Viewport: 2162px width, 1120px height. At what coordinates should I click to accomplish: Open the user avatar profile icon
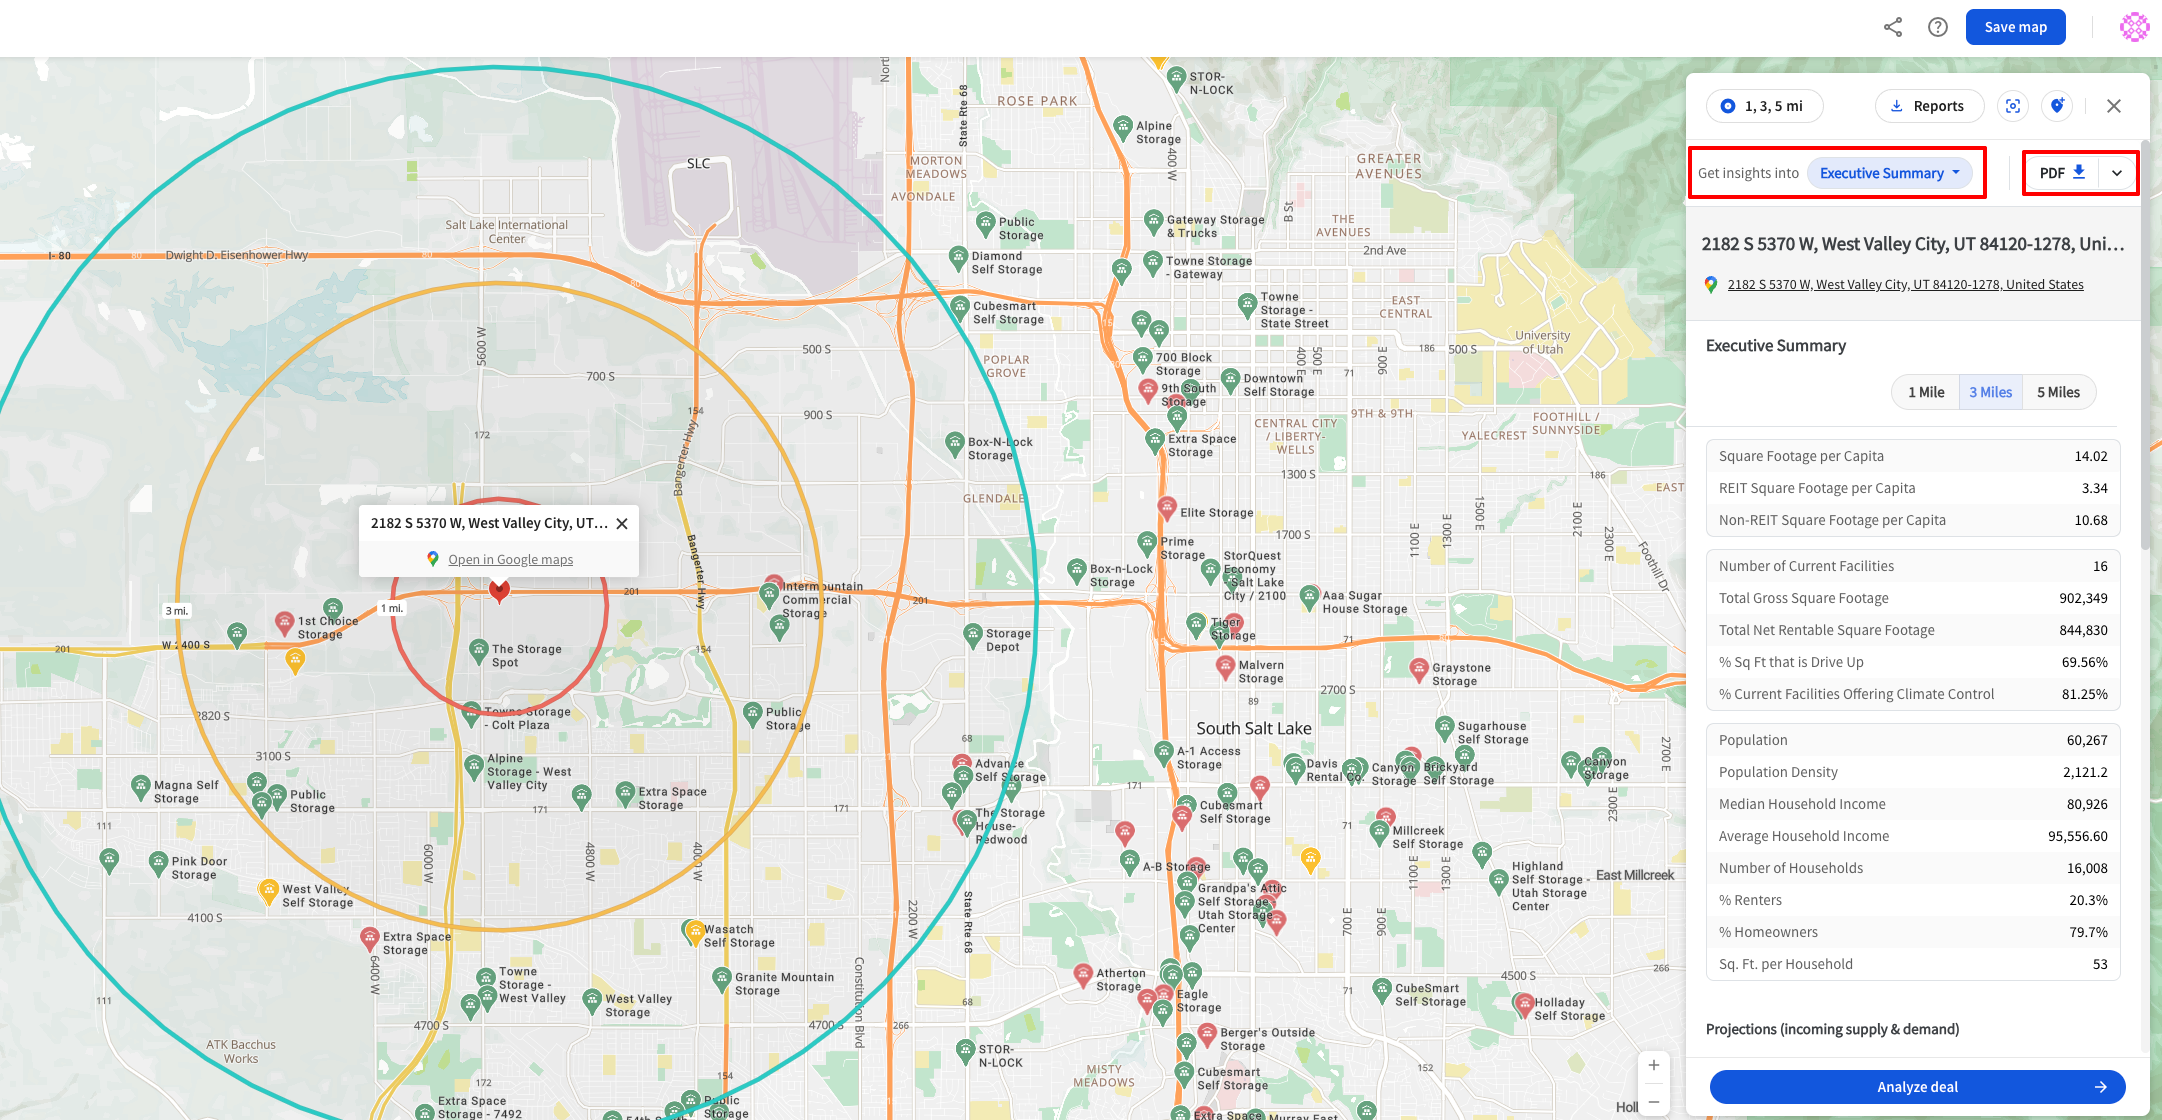pos(2133,27)
